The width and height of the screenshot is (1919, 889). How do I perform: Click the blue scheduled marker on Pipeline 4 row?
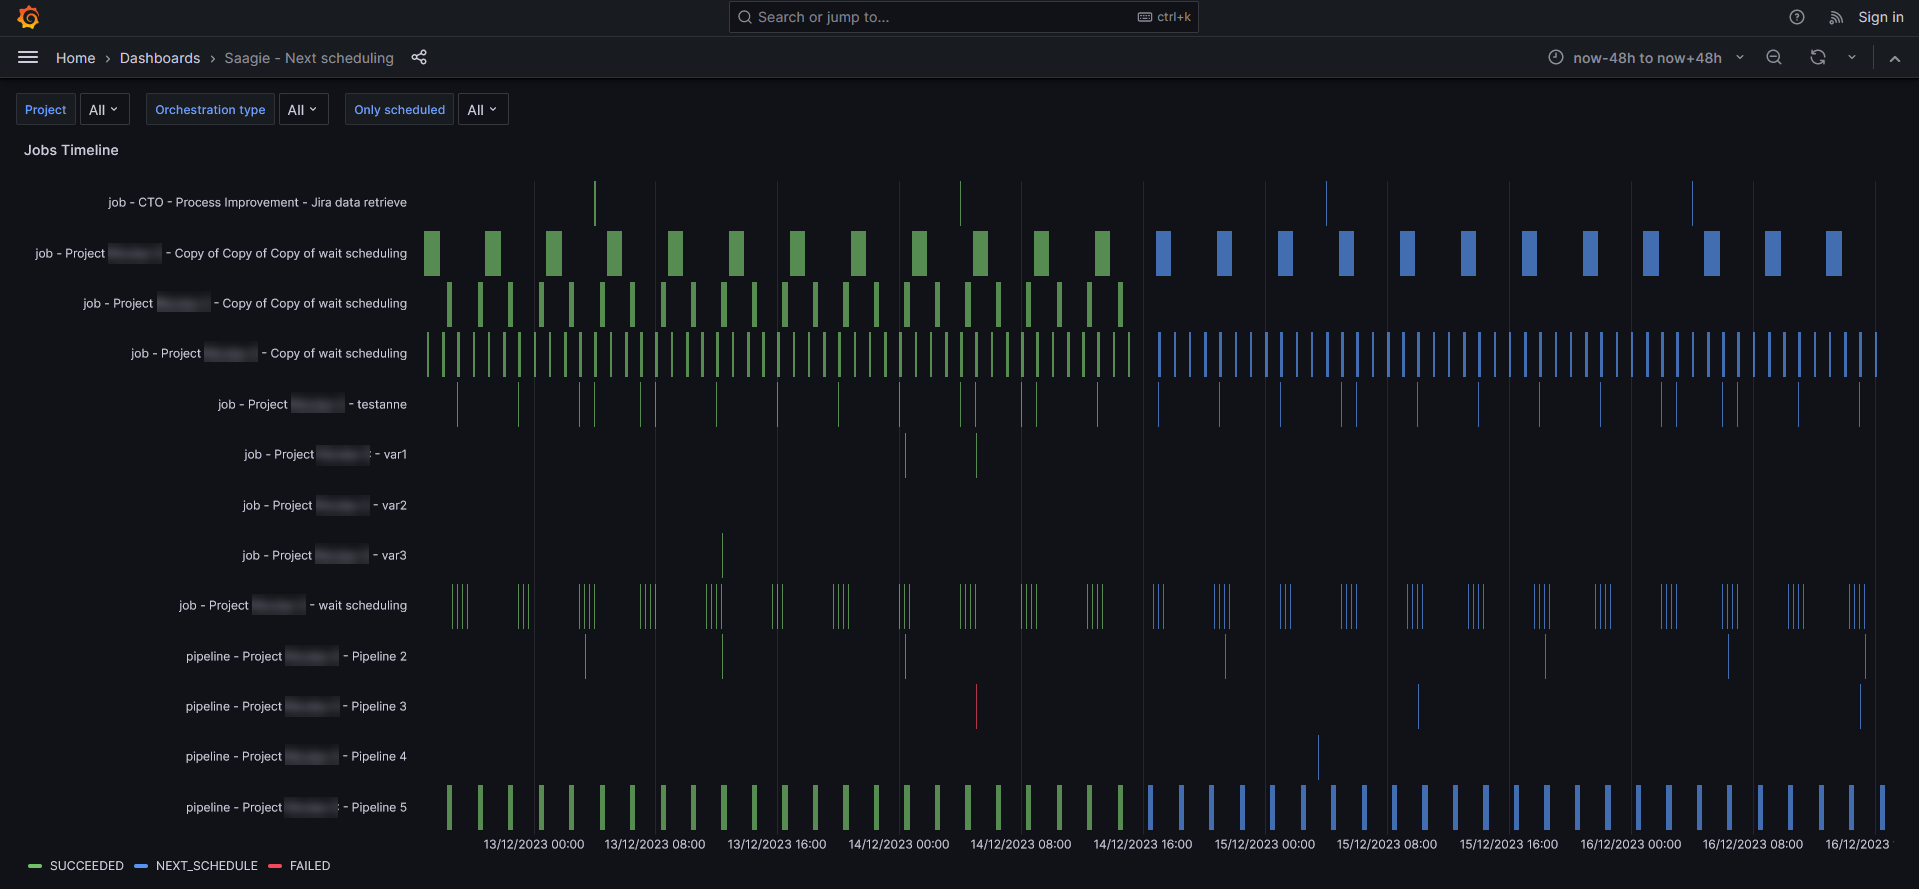(x=1318, y=757)
